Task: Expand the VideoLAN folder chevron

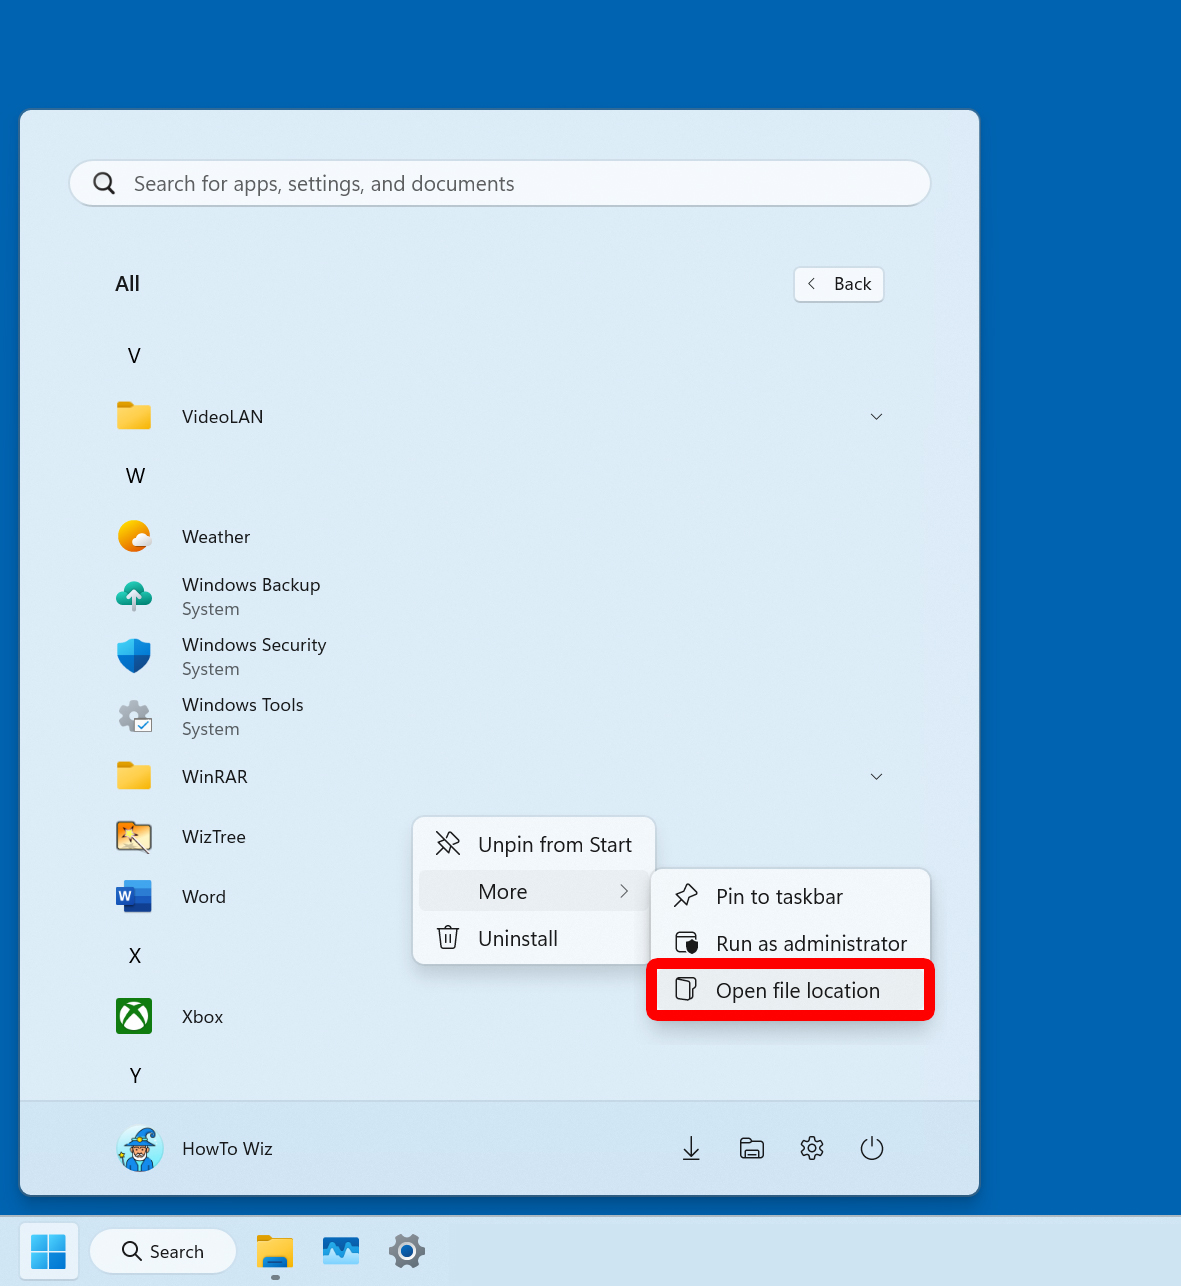Action: (876, 416)
